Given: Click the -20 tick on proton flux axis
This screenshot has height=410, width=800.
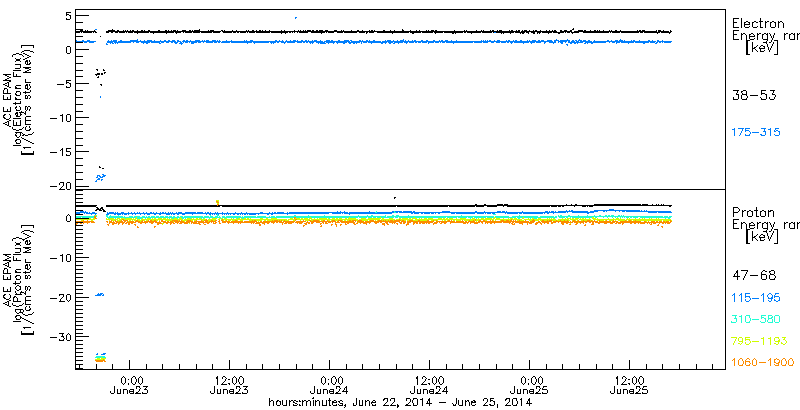Looking at the screenshot, I should coord(59,297).
